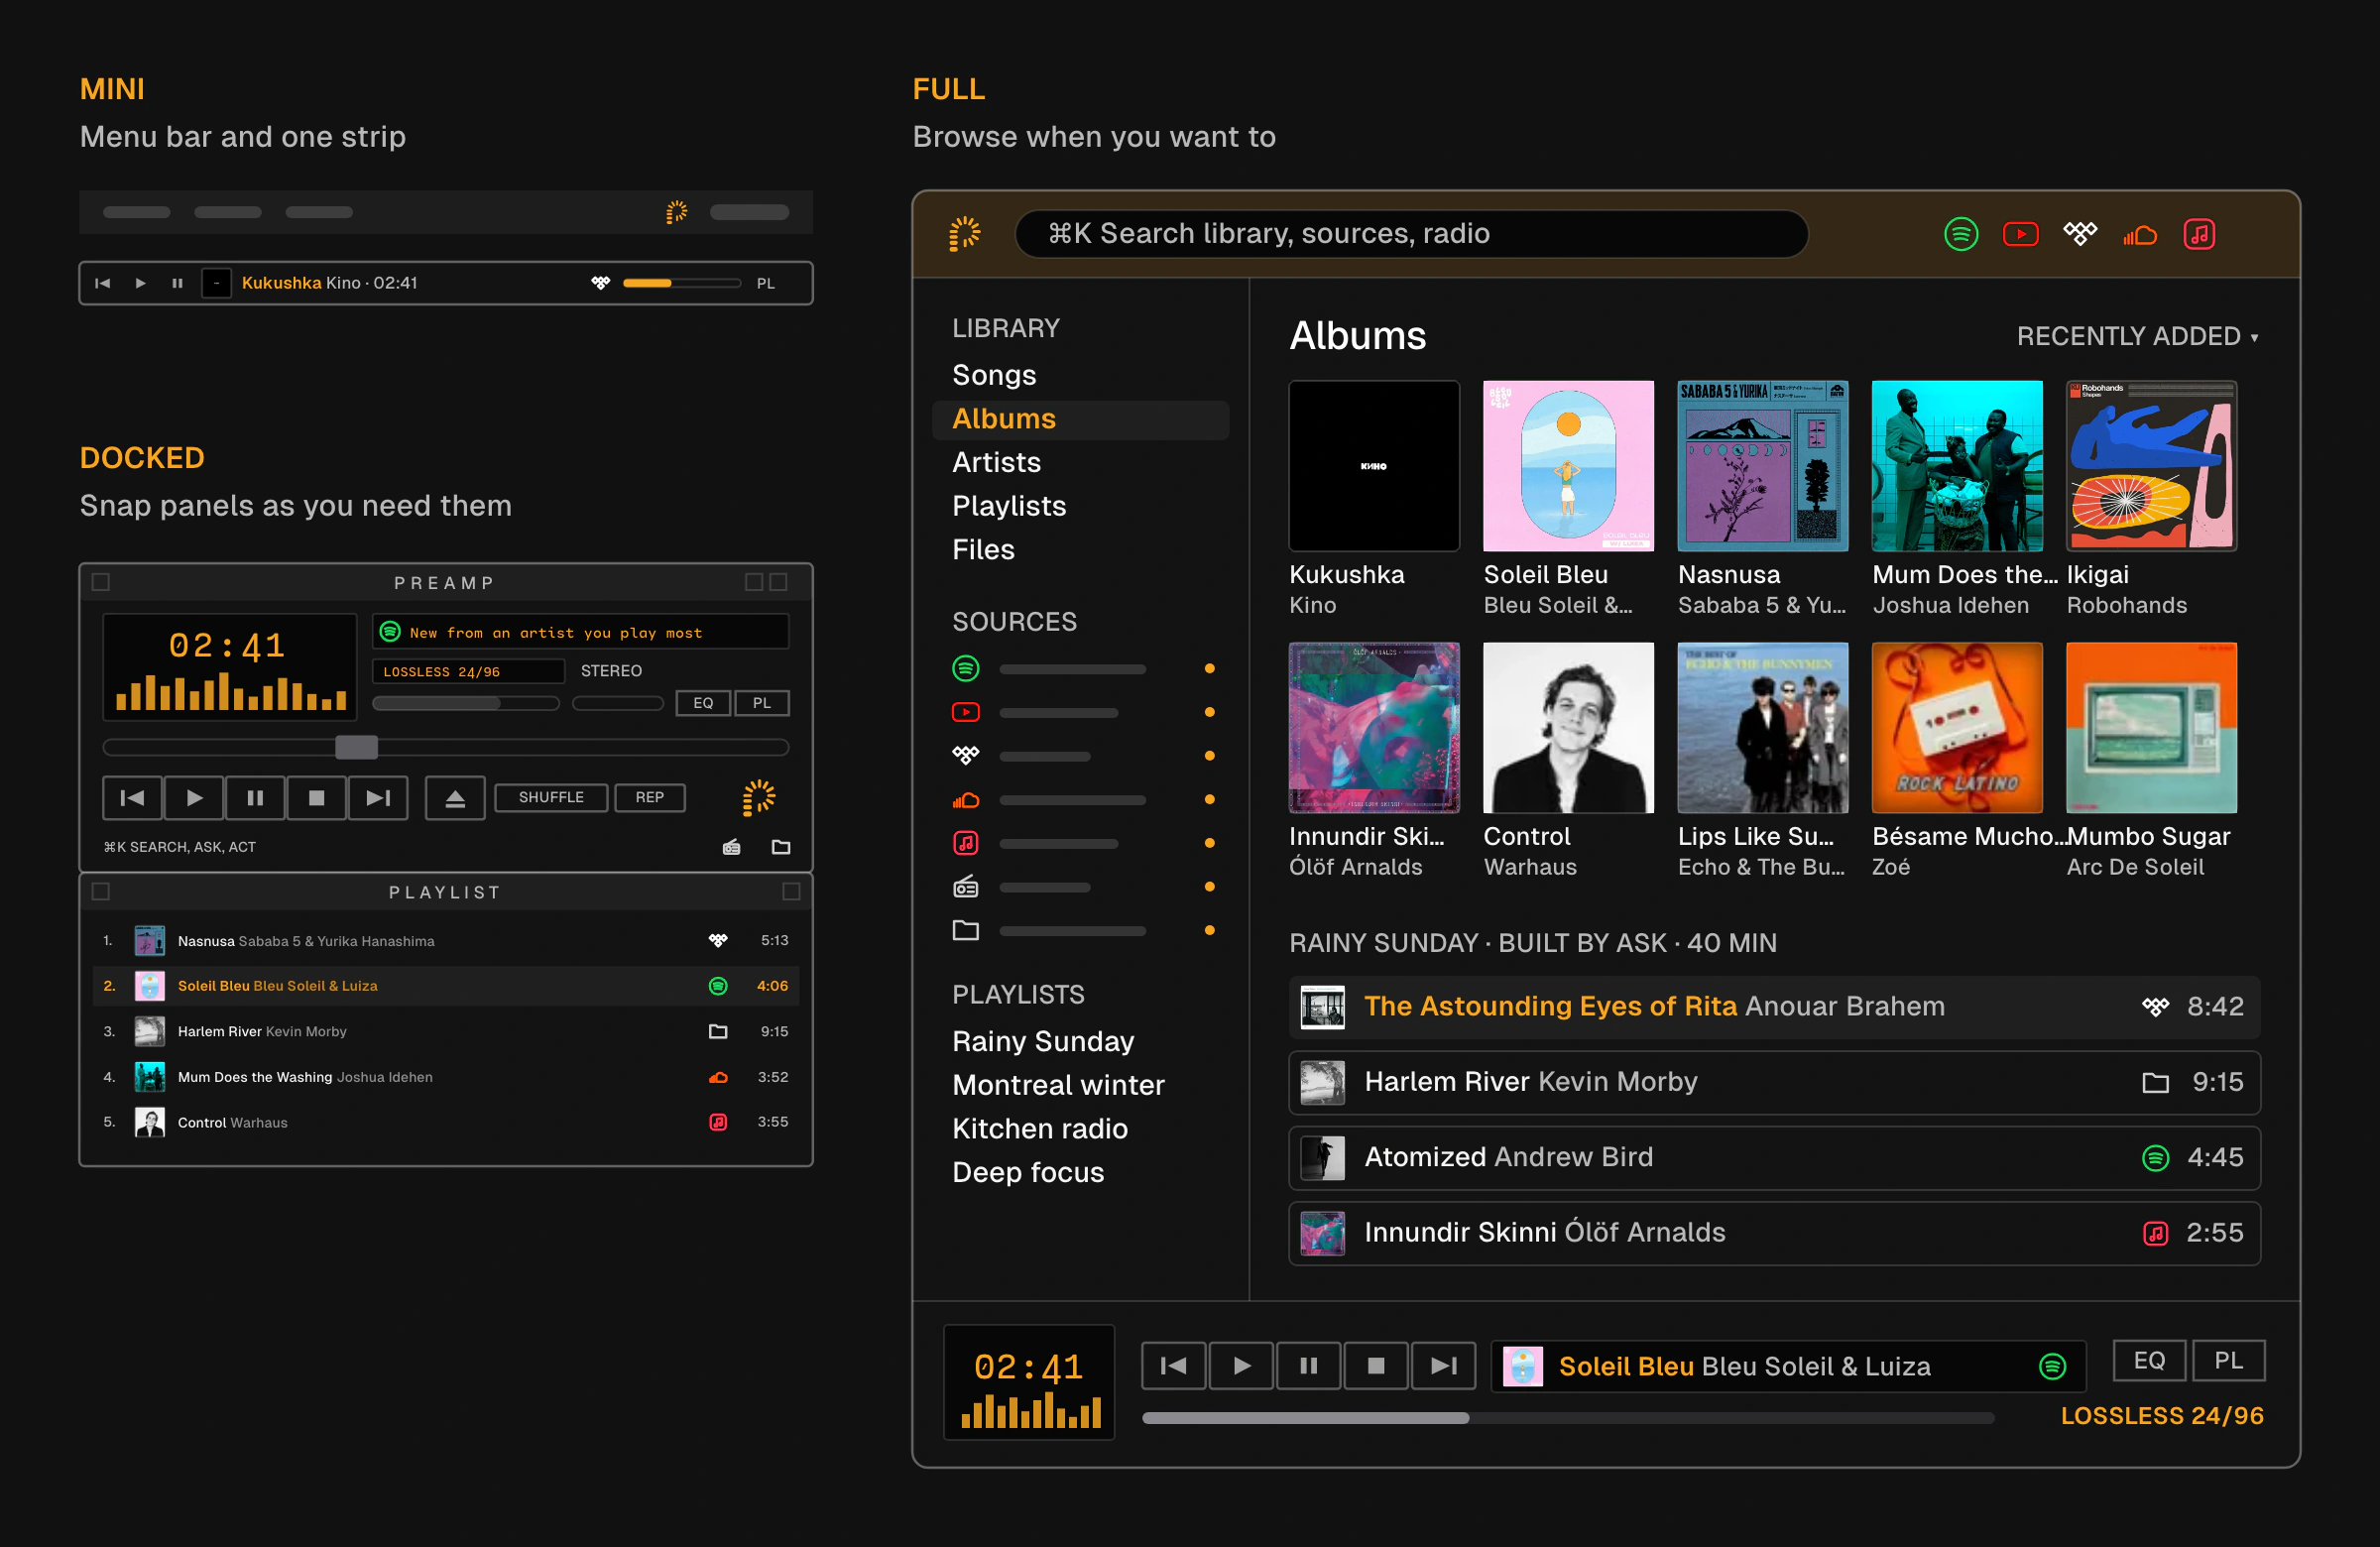Open Deep focus playlist
Image resolution: width=2380 pixels, height=1547 pixels.
click(x=1028, y=1172)
